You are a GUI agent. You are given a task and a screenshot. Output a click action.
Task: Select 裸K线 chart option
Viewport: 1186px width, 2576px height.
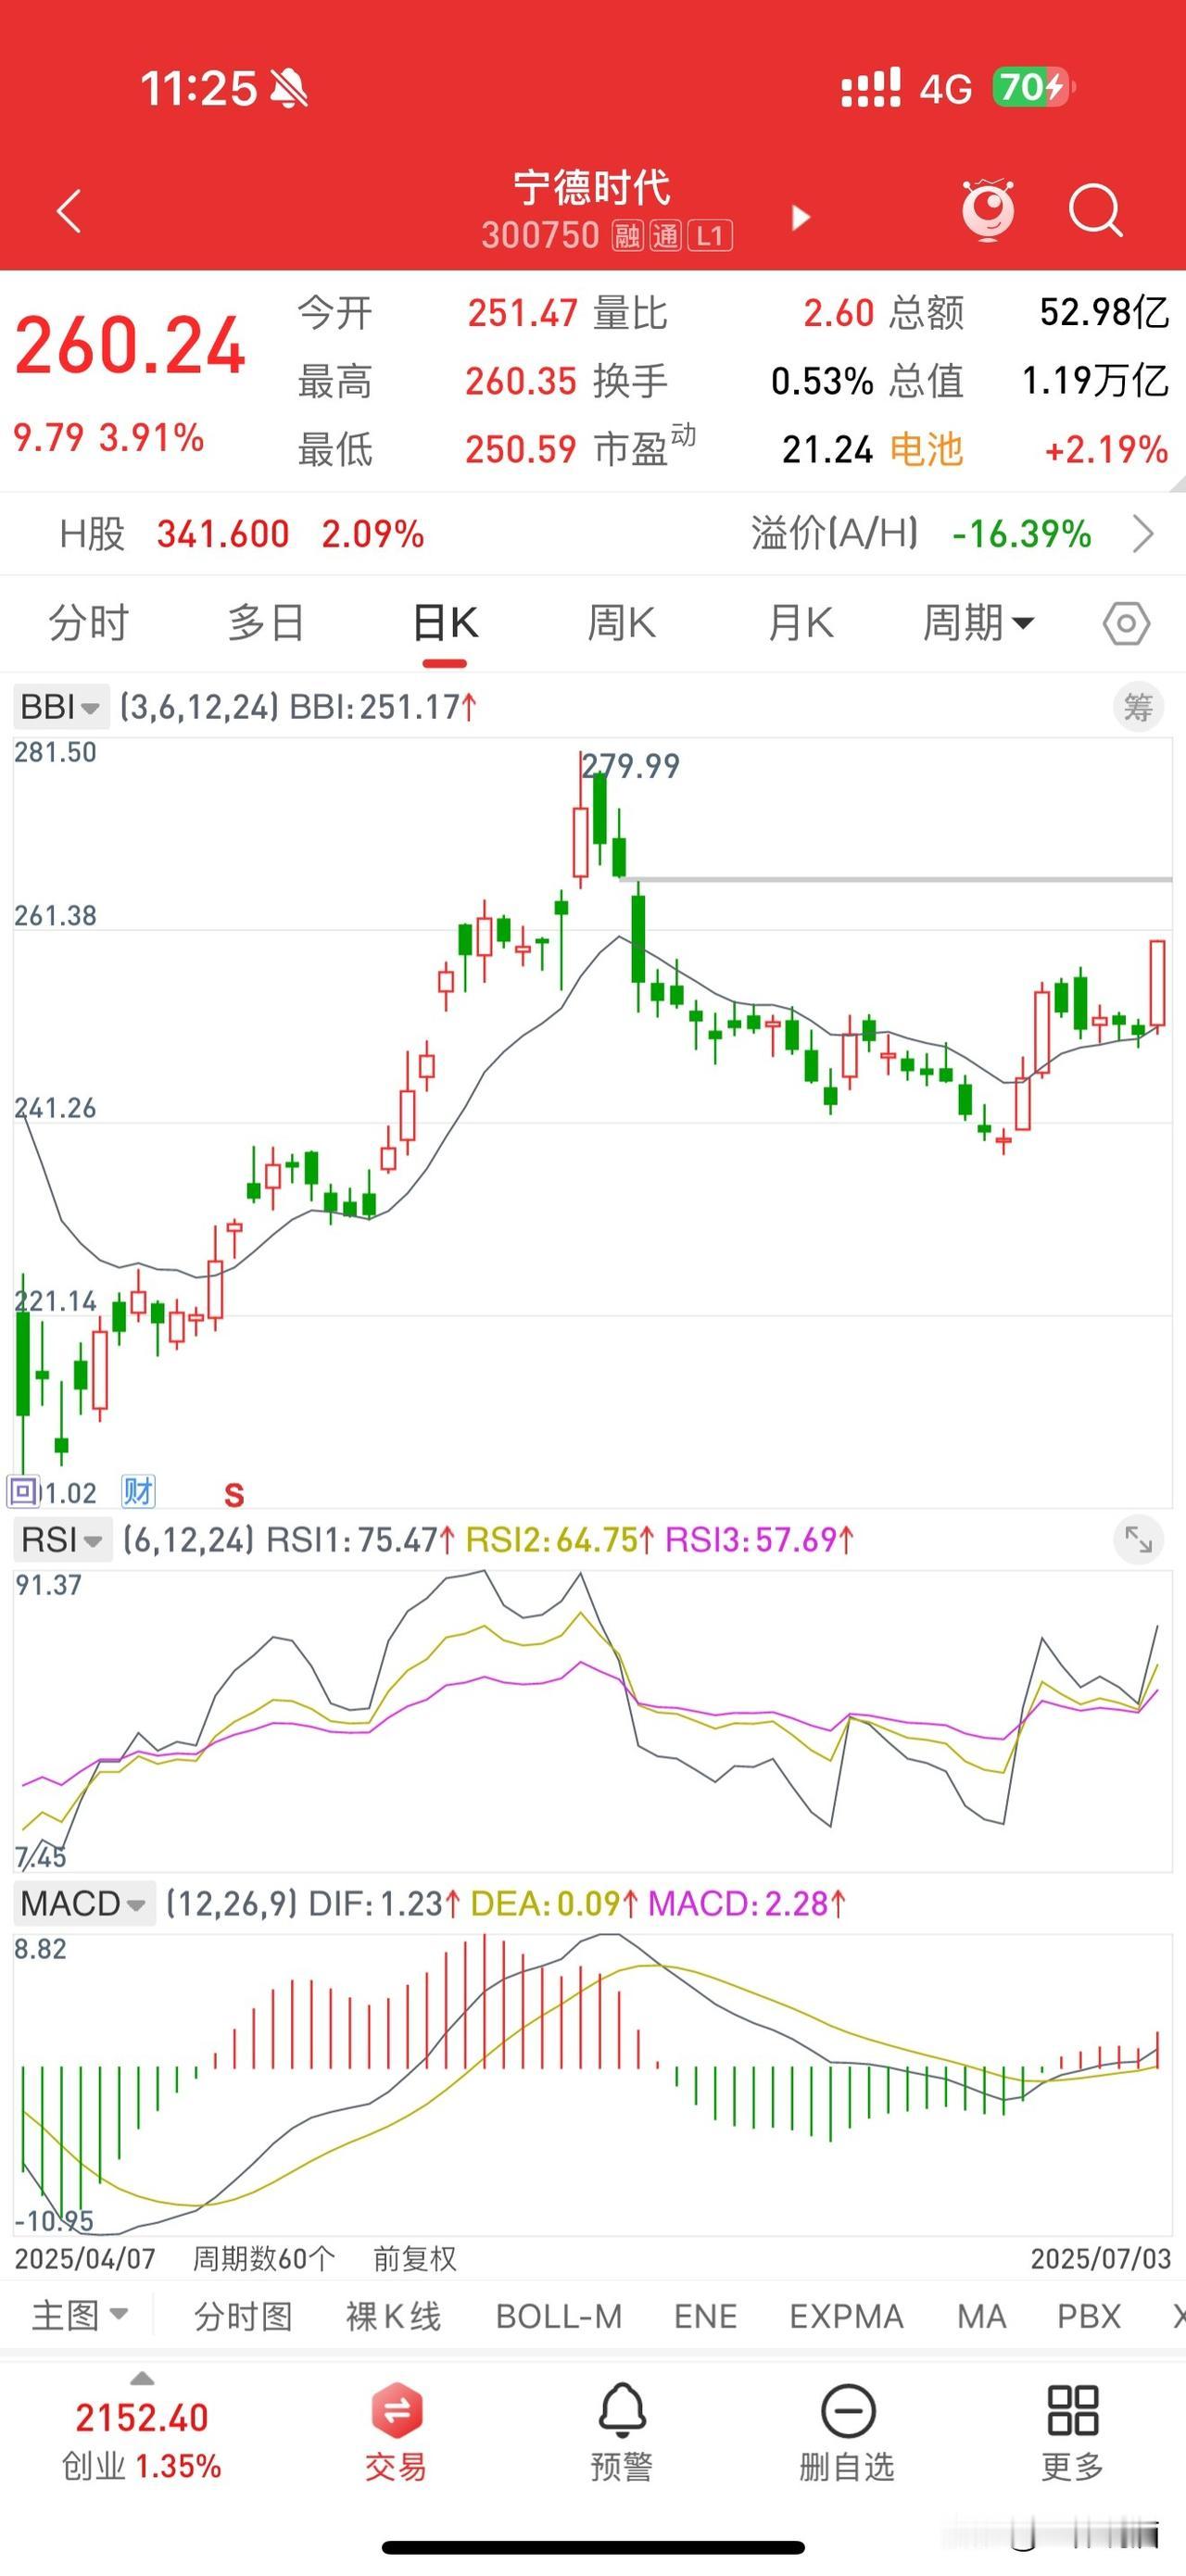393,2316
